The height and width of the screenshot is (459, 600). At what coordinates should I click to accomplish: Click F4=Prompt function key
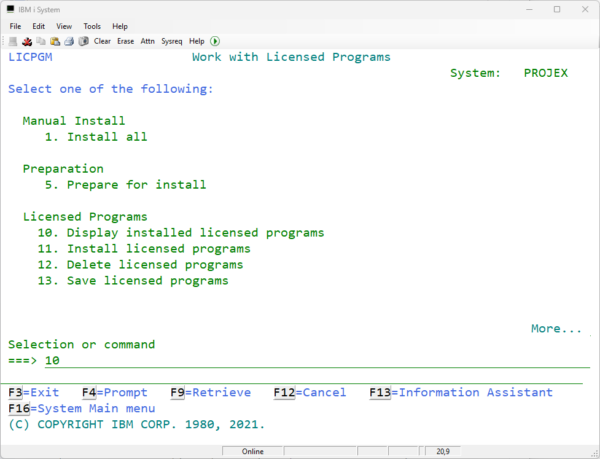pyautogui.click(x=114, y=392)
